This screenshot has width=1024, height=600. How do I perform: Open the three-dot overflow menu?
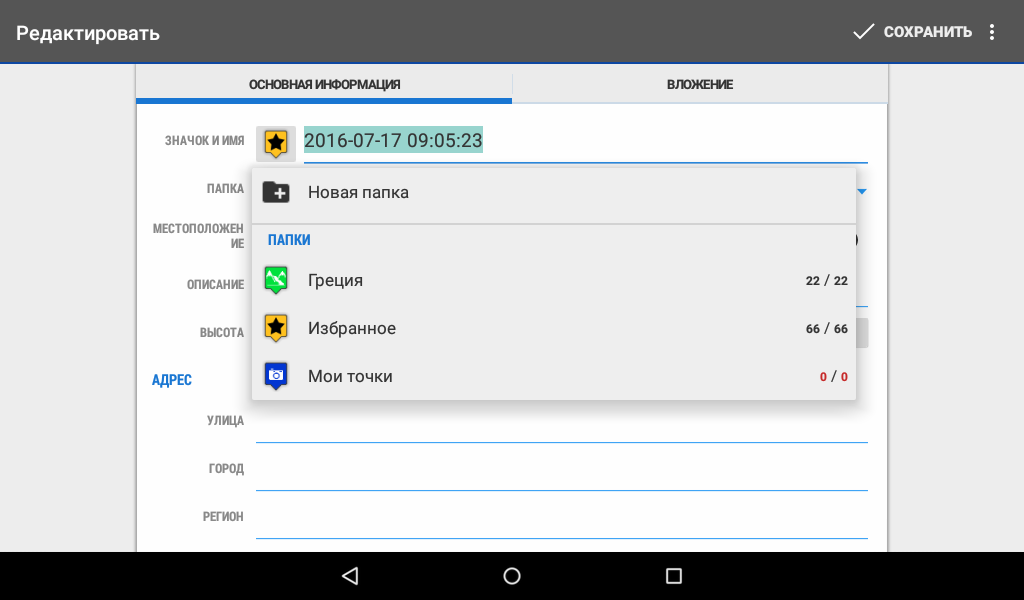[992, 32]
